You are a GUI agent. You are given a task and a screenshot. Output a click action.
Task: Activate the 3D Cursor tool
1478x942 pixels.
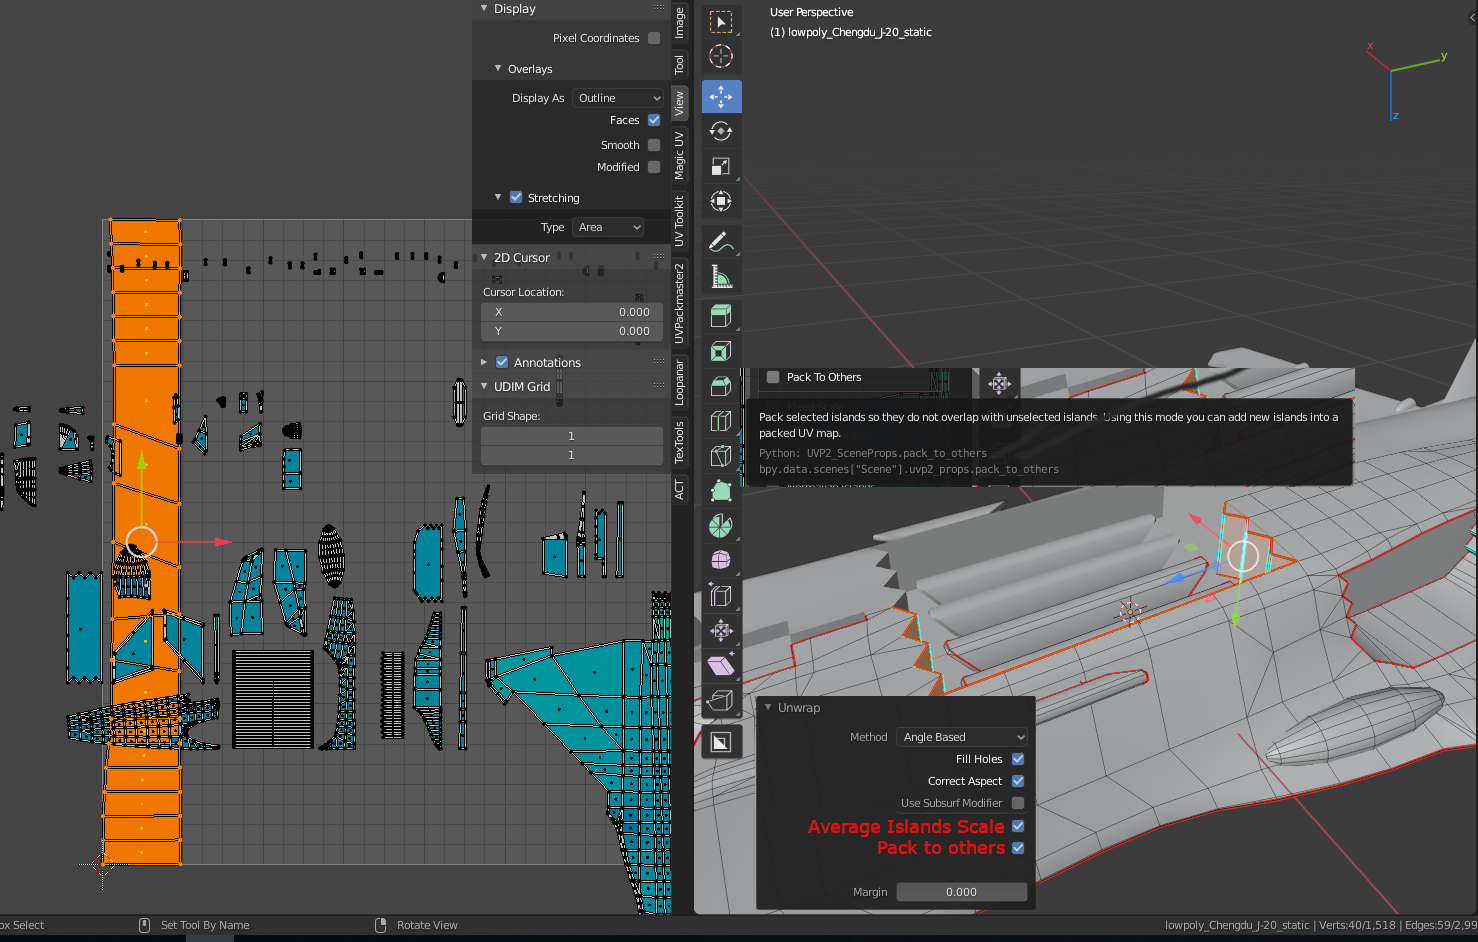721,57
